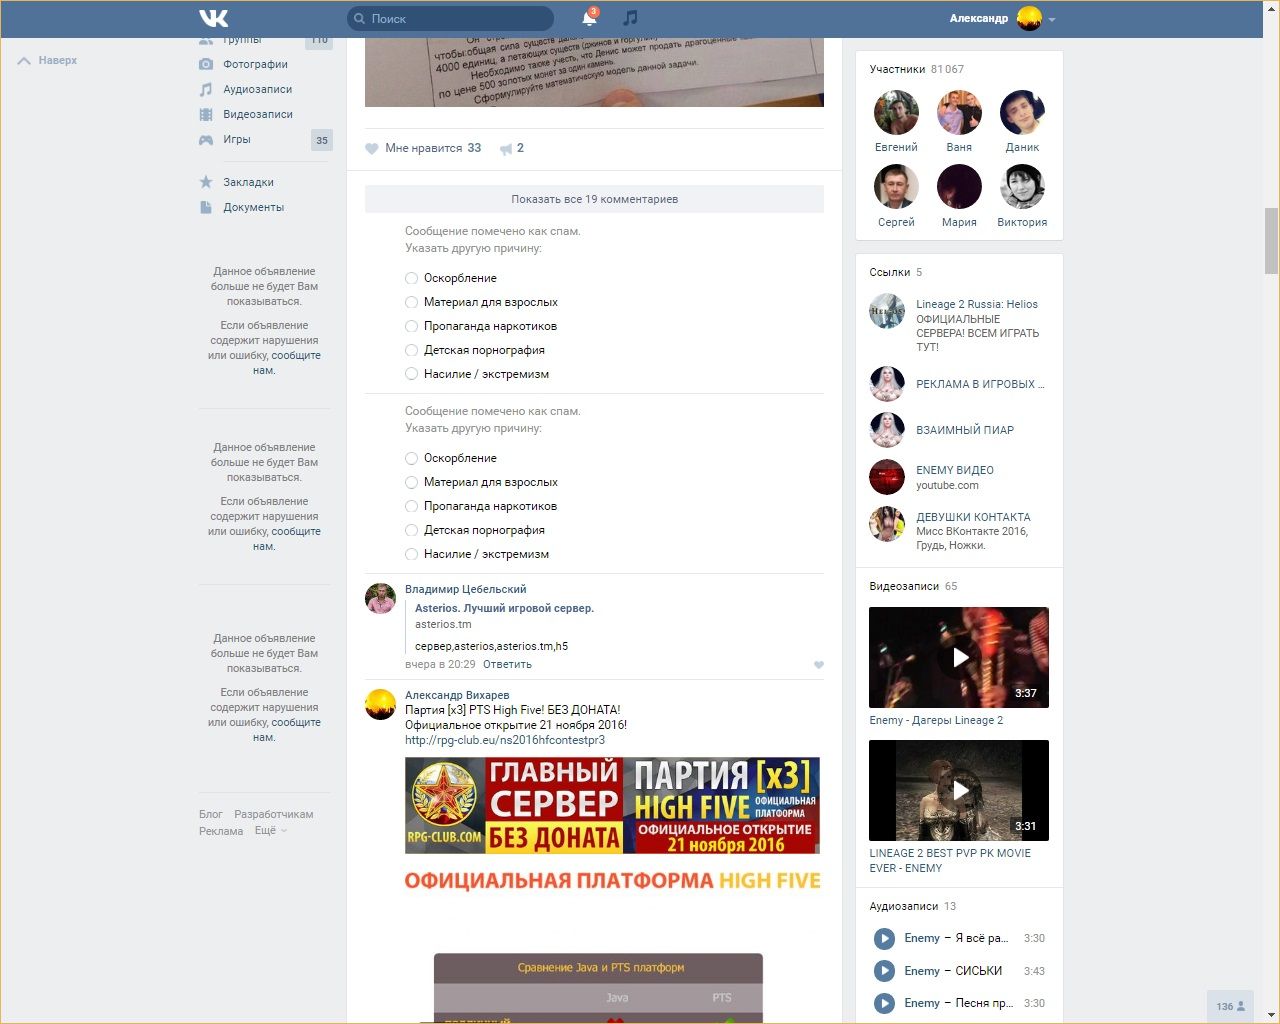
Task: Open the ENEMY ВИДЕО link
Action: pos(955,470)
